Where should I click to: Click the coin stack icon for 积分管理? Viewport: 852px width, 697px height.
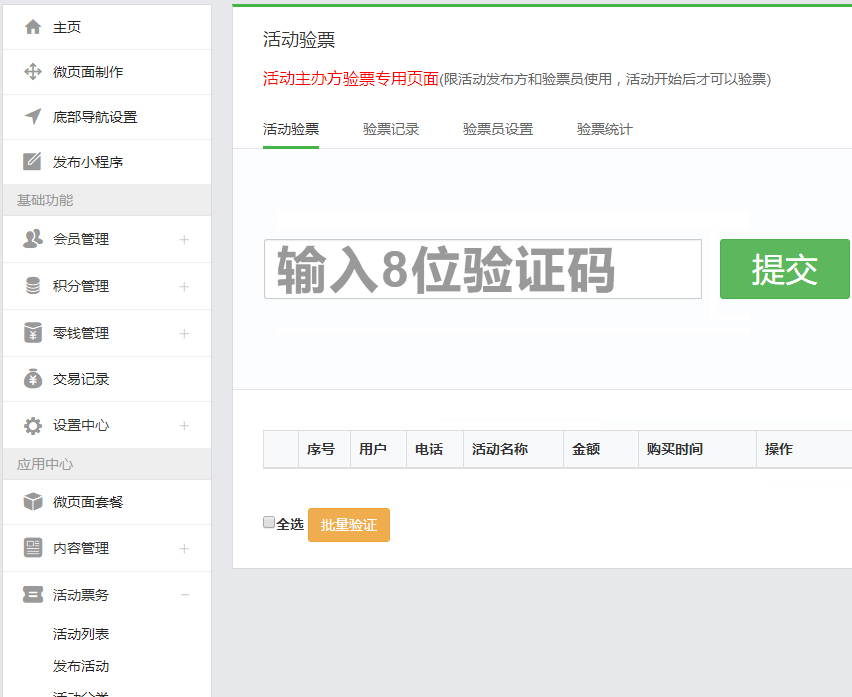[33, 286]
